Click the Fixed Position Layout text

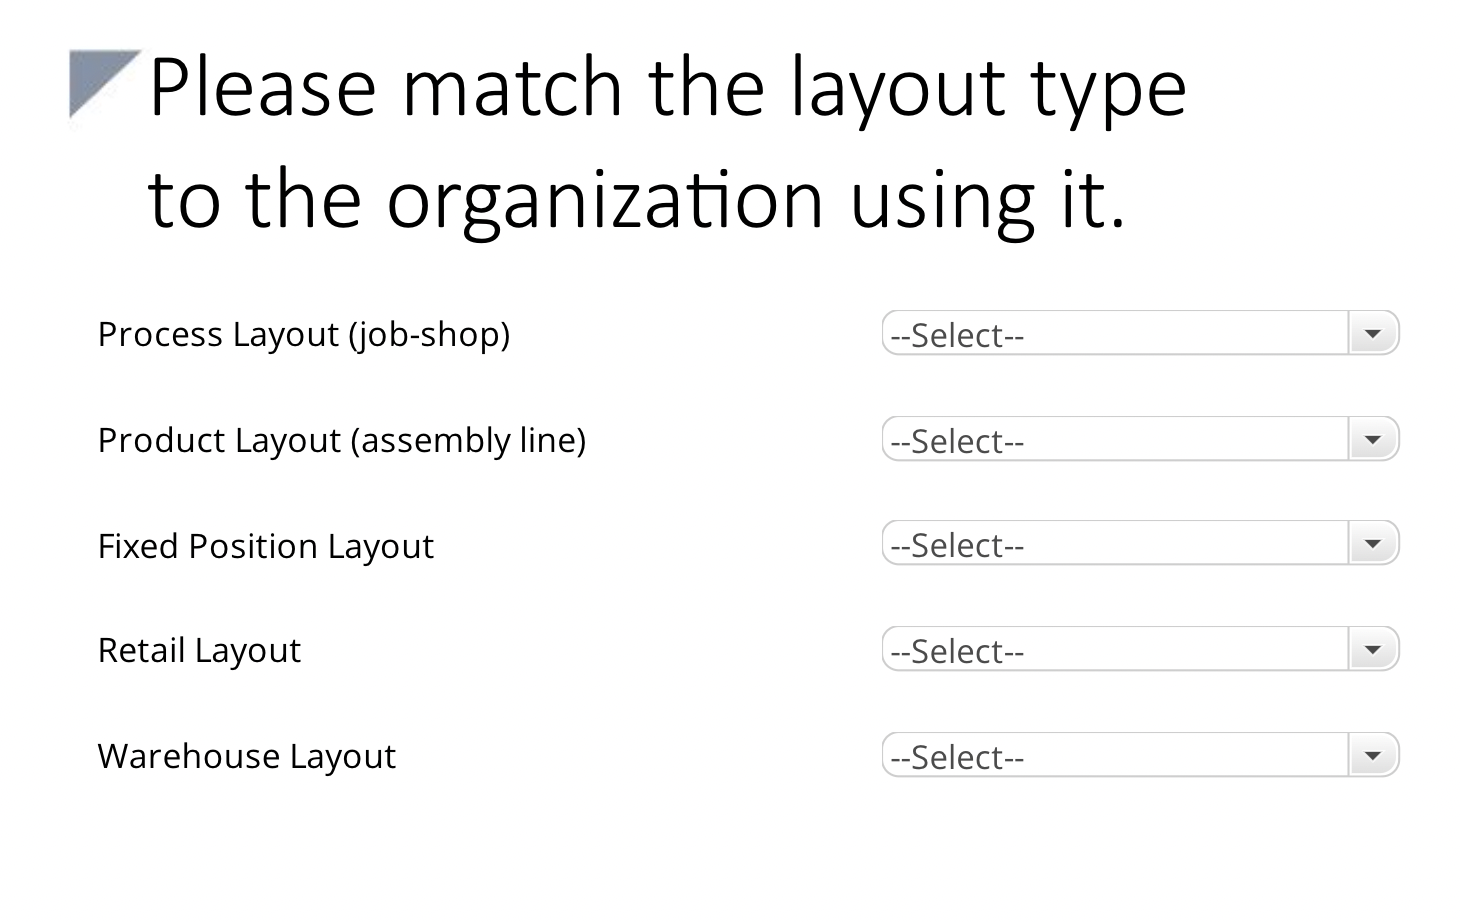266,546
